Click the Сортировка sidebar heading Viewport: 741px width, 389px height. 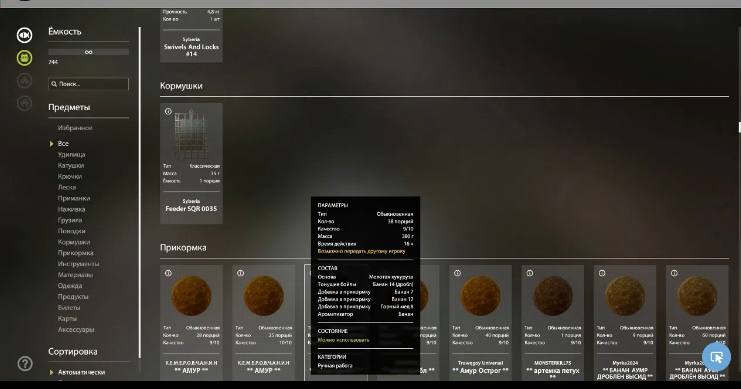73,352
